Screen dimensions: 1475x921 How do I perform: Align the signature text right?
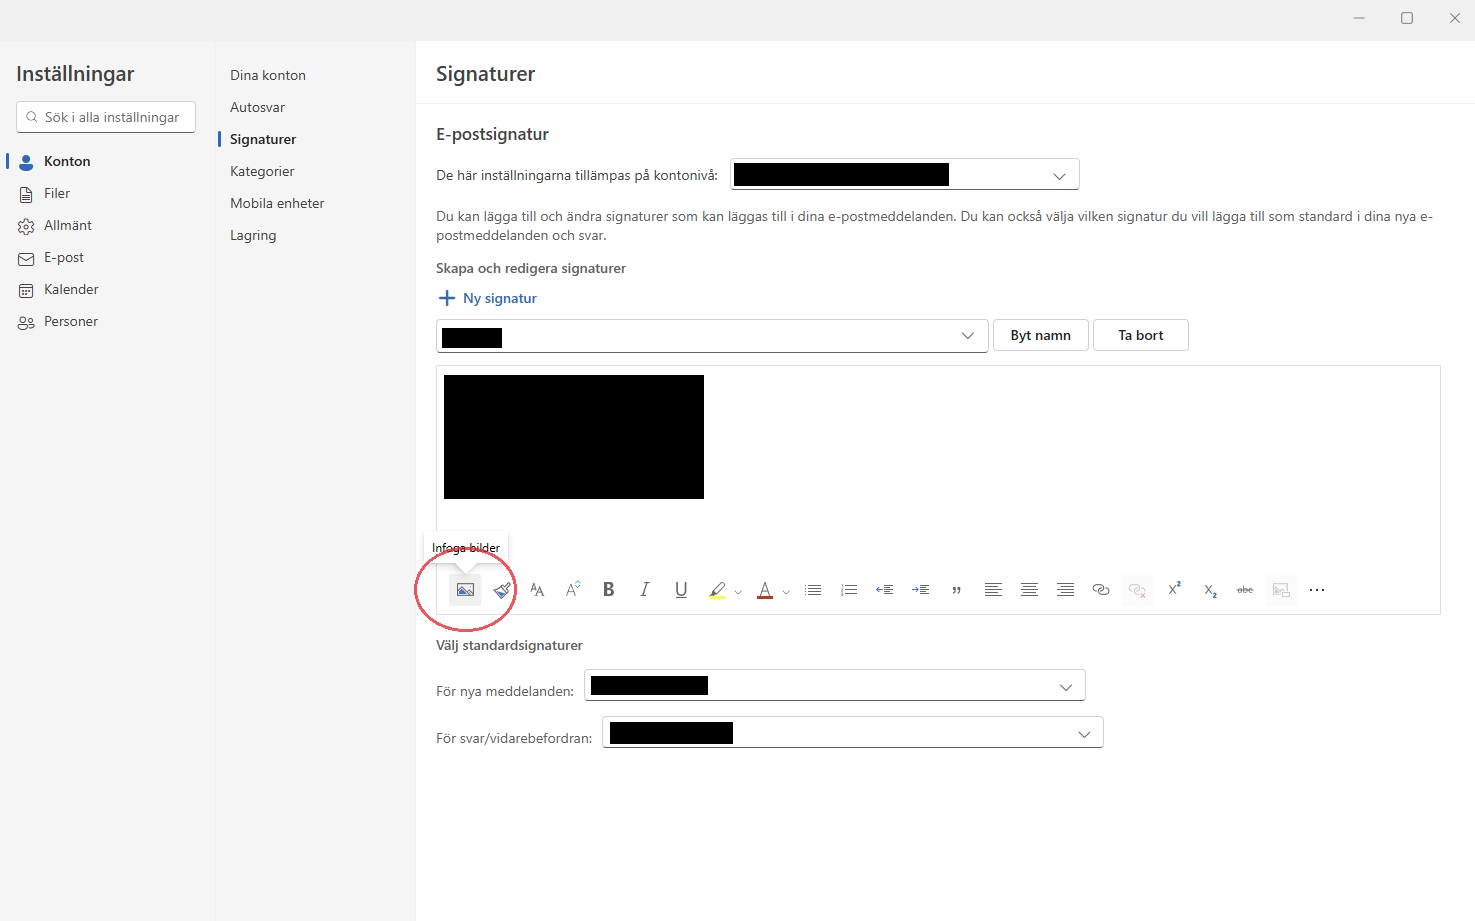click(x=1066, y=590)
